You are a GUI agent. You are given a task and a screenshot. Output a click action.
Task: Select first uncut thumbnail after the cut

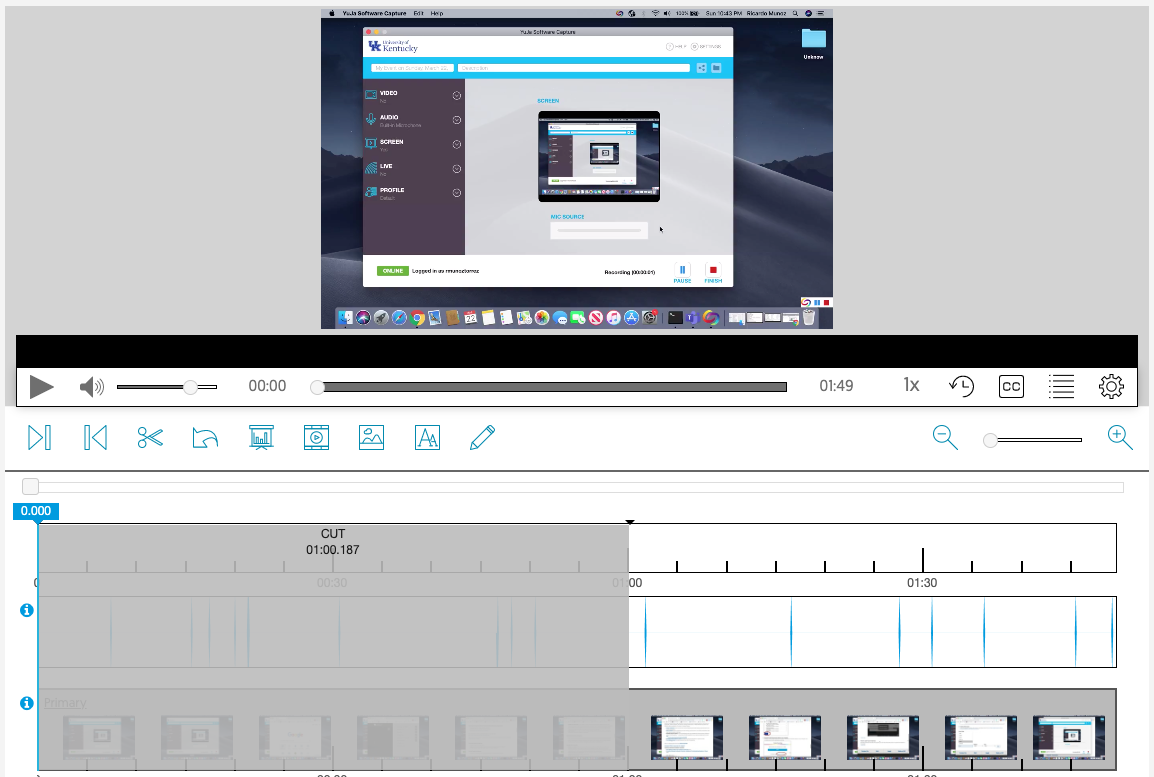(x=687, y=737)
